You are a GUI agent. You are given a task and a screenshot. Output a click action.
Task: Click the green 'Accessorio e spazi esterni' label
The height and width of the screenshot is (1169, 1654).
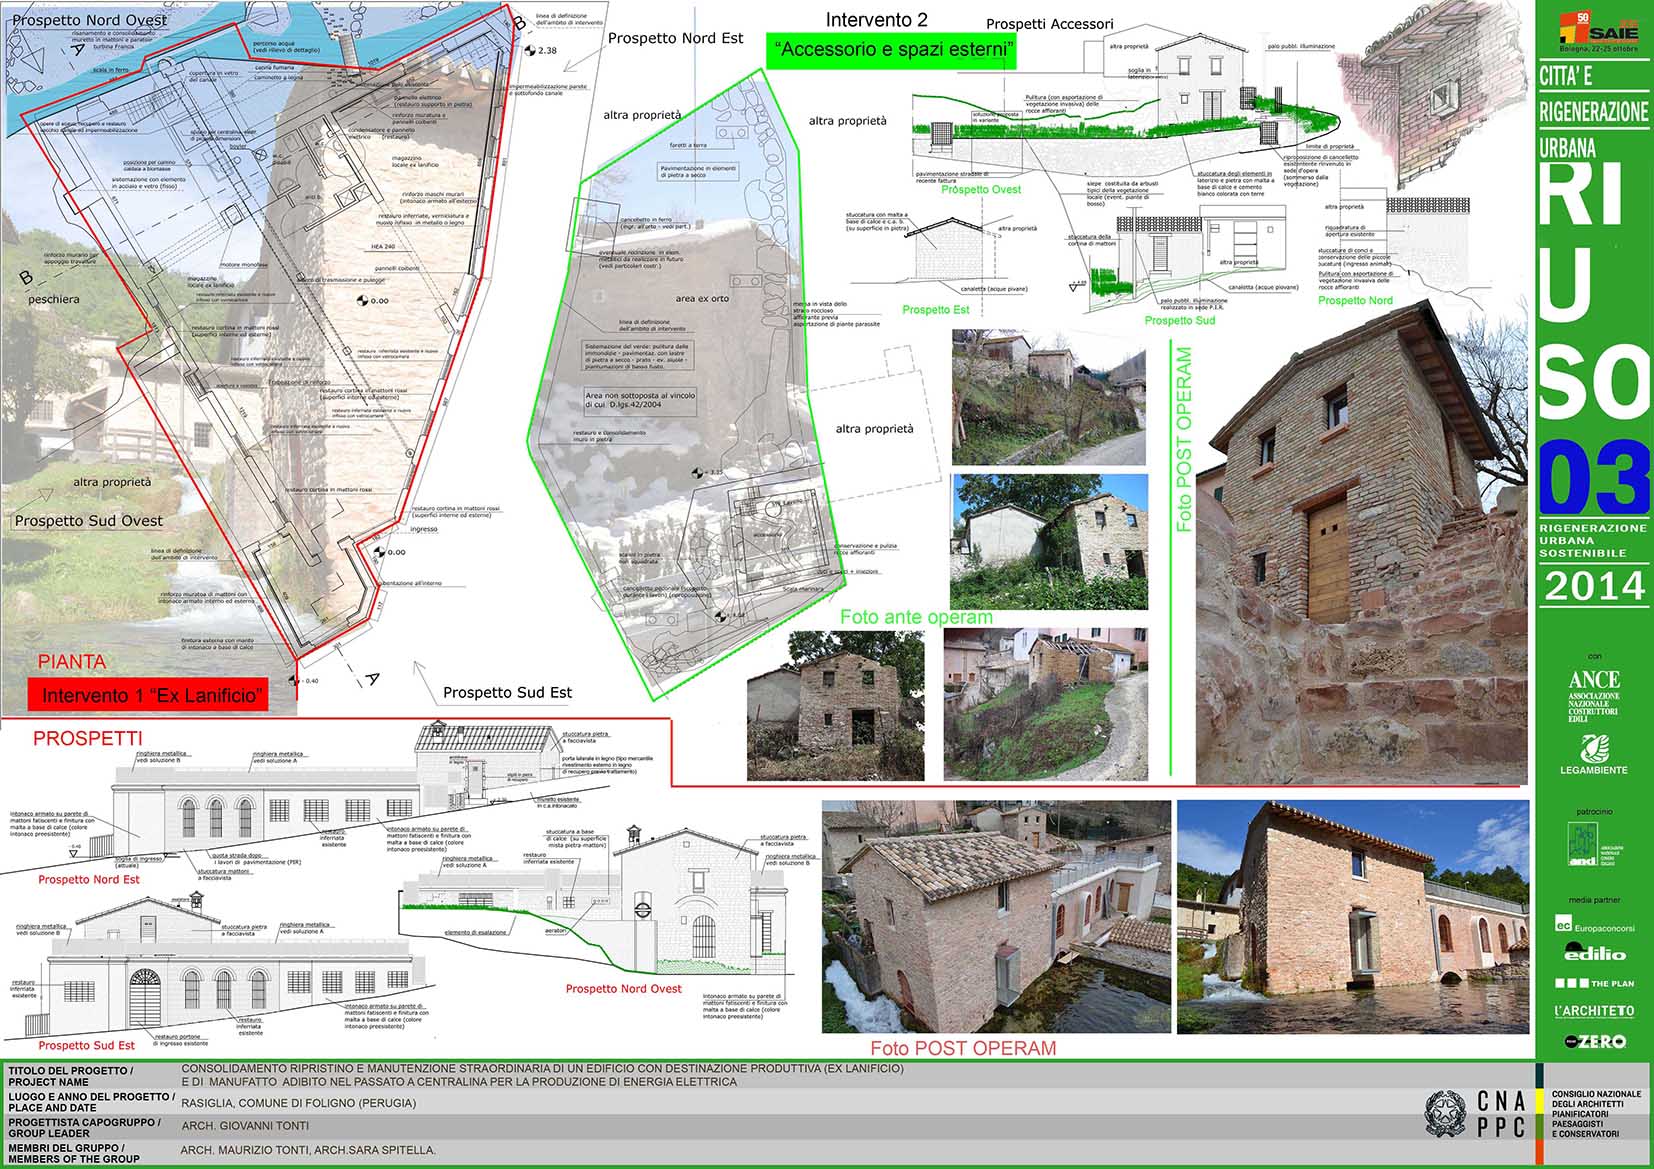[x=891, y=51]
